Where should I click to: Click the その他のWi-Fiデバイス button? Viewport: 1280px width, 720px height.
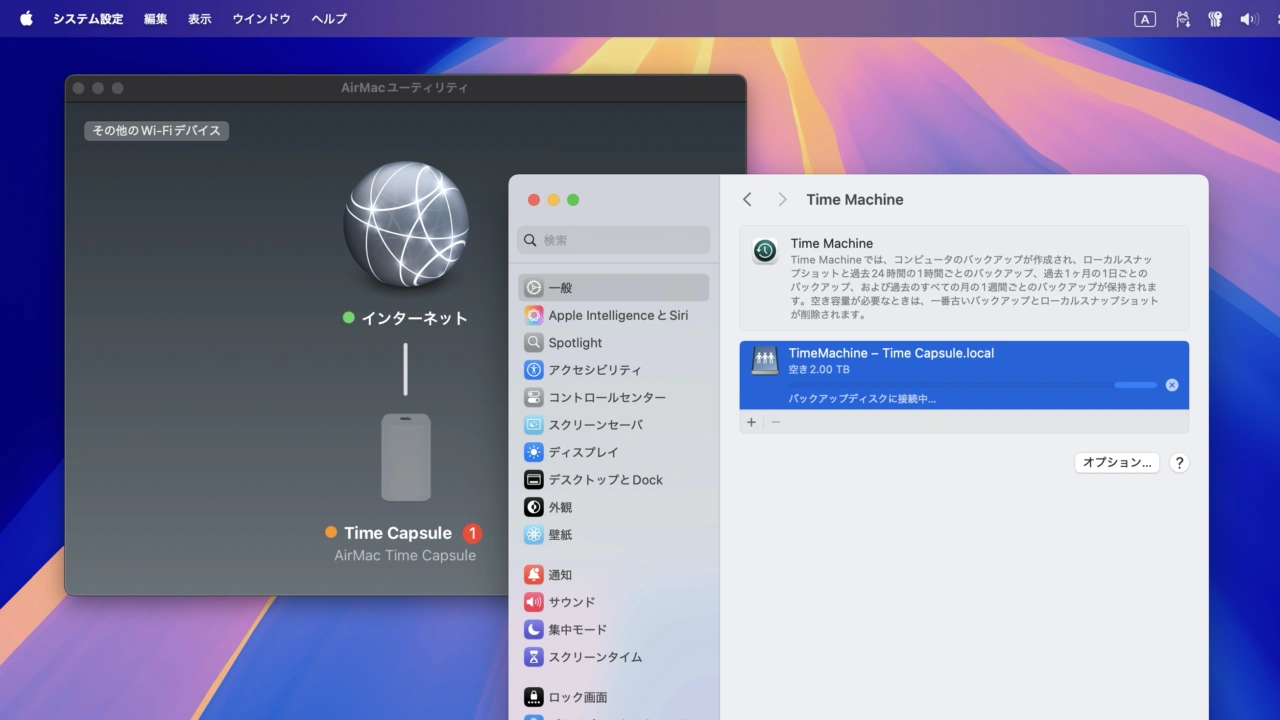[156, 131]
